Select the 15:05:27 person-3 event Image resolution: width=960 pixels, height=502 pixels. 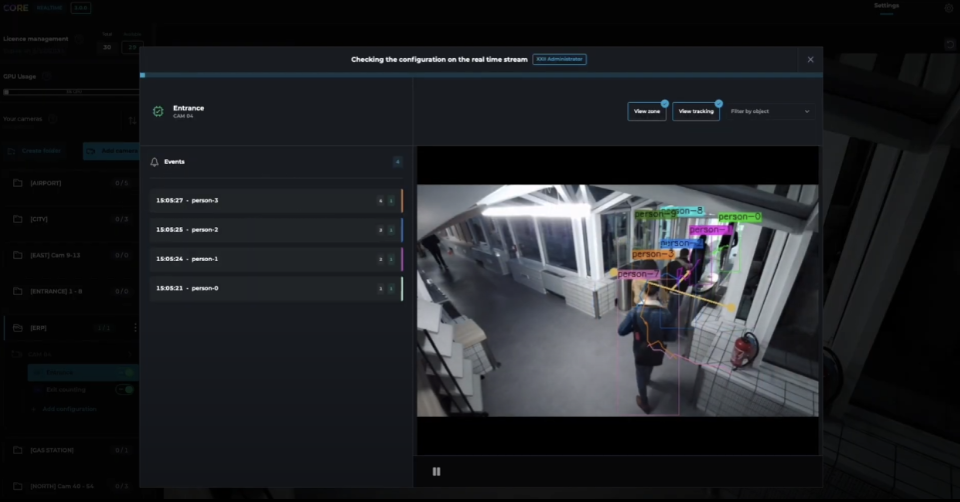(x=276, y=201)
